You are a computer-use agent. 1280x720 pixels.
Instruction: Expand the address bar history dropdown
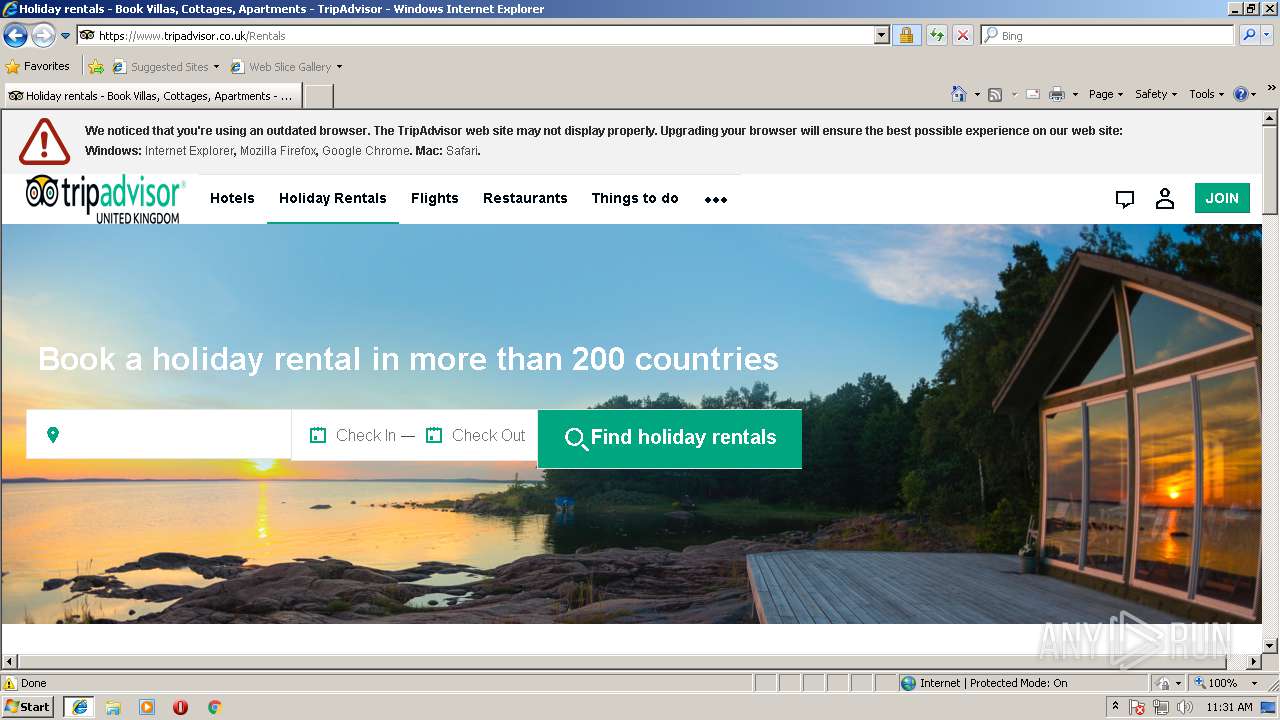coord(881,36)
